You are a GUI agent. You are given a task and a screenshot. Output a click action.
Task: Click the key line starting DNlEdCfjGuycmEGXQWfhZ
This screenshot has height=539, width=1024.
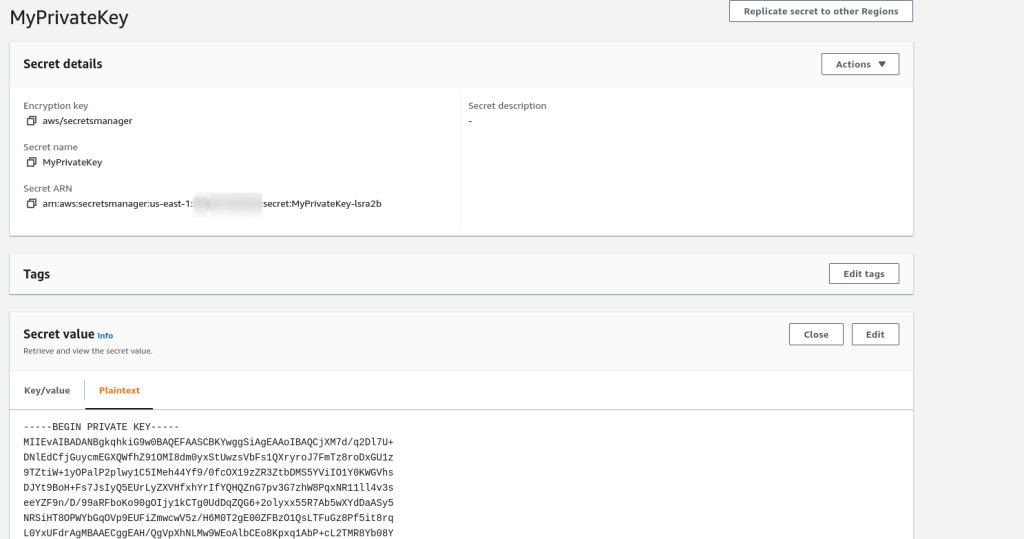208,457
